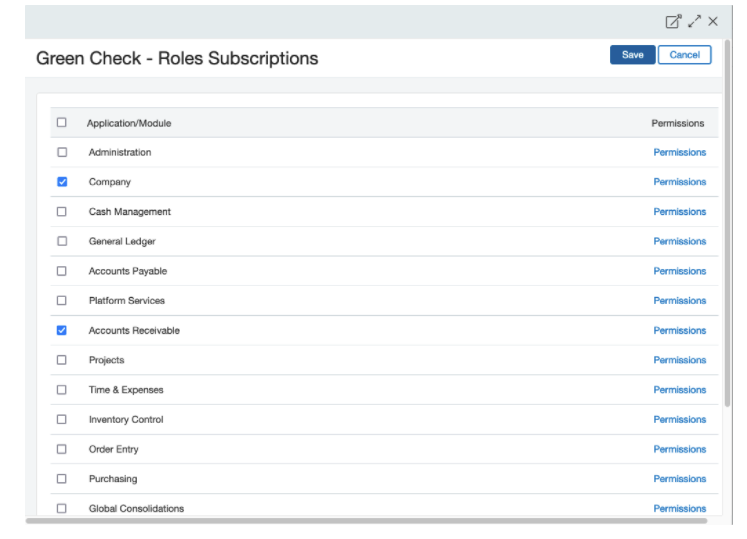Click the Company module name

[110, 182]
